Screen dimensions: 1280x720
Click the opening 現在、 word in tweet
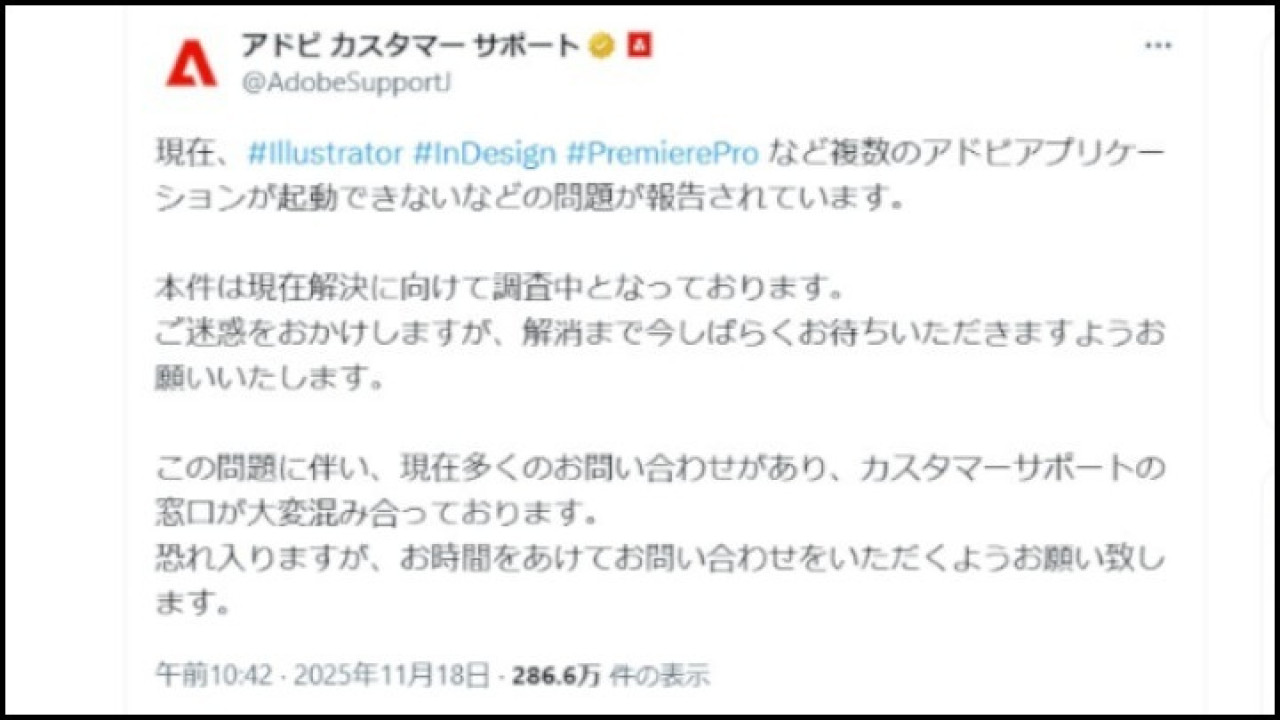pyautogui.click(x=196, y=154)
